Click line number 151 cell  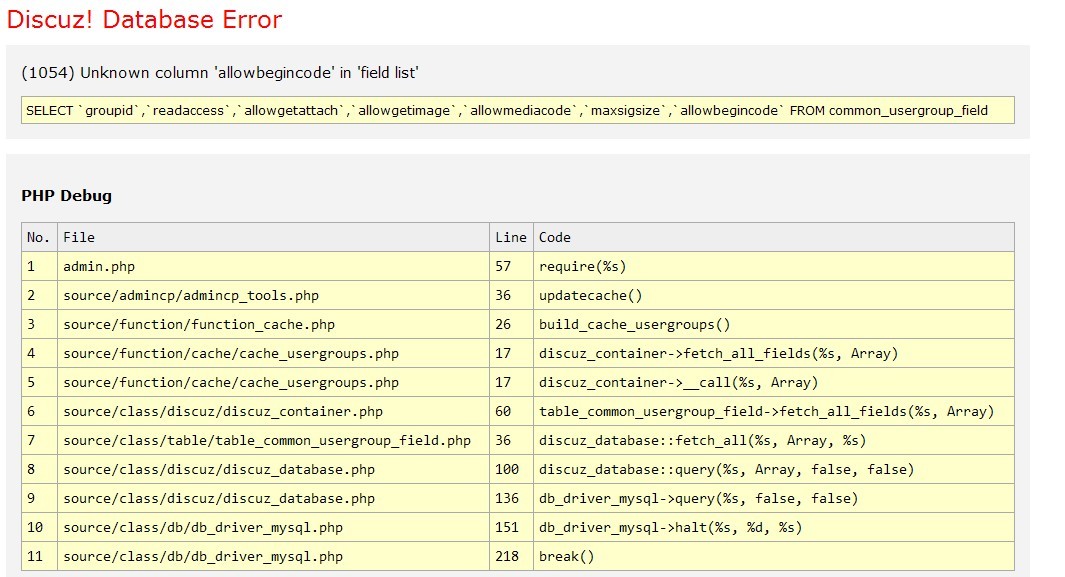511,527
